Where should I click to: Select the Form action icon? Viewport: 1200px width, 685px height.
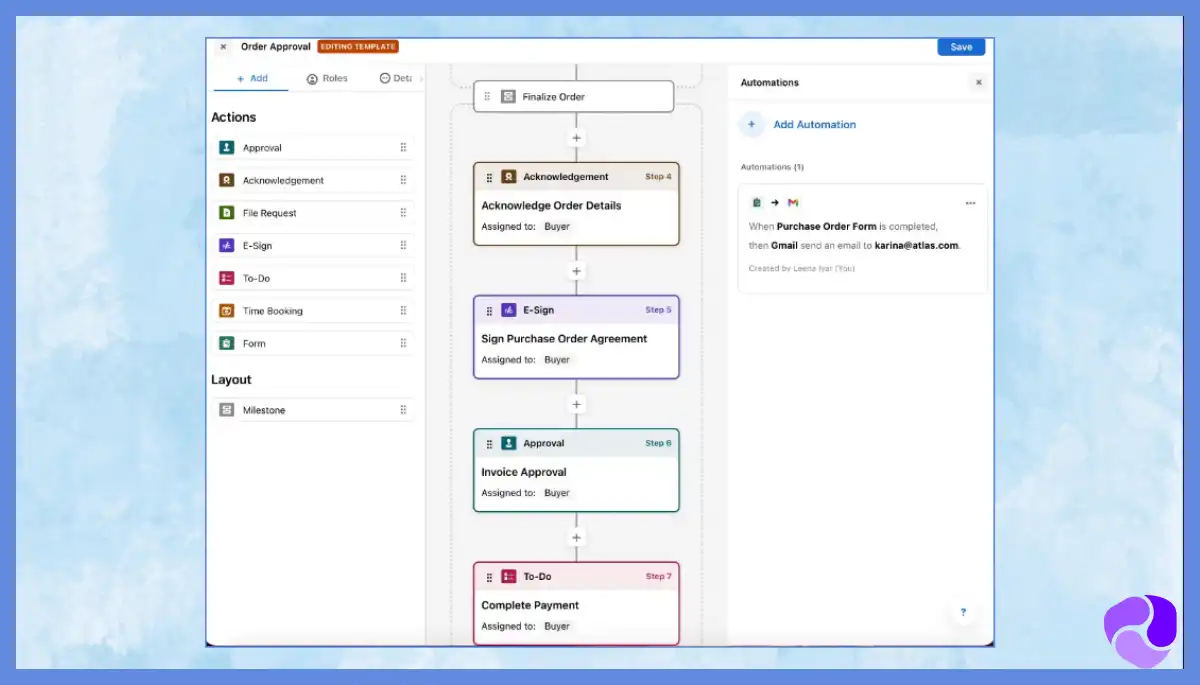[x=225, y=343]
